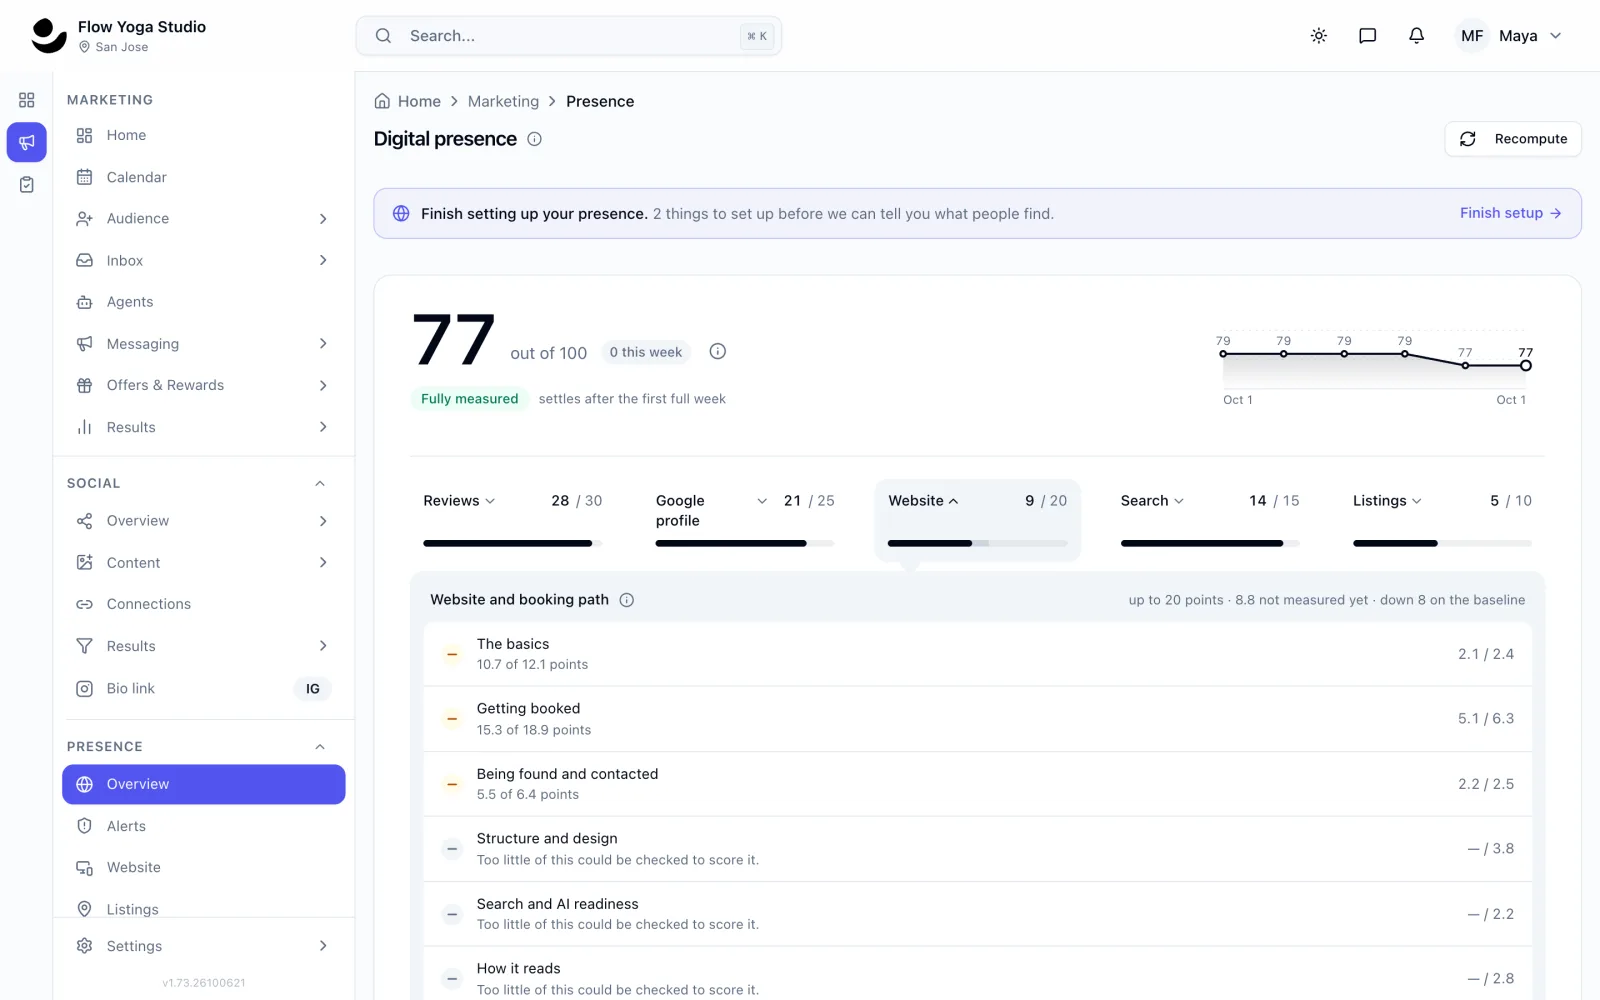Screen dimensions: 1600x1000
Task: Expand the Google profile score category
Action: [745, 519]
